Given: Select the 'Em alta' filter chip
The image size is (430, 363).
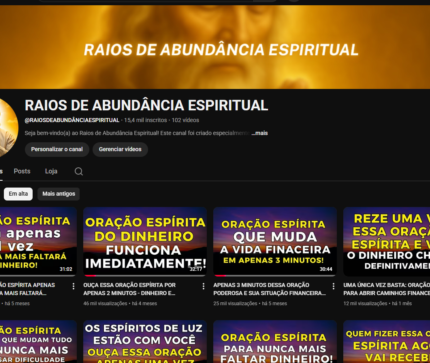Looking at the screenshot, I should coord(18,194).
